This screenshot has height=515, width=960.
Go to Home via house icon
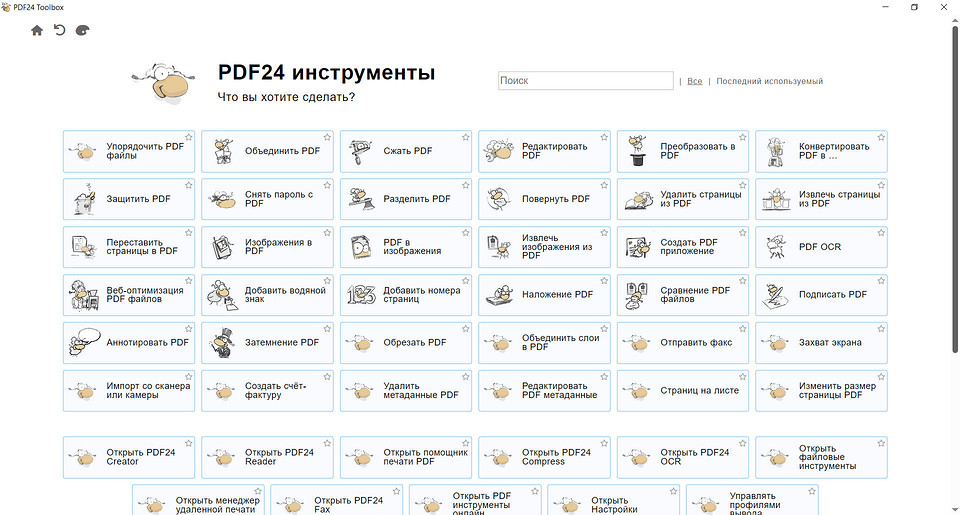click(x=37, y=30)
